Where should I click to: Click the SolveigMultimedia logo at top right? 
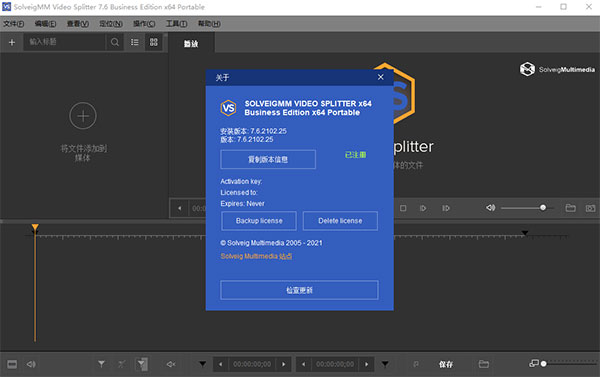[557, 69]
